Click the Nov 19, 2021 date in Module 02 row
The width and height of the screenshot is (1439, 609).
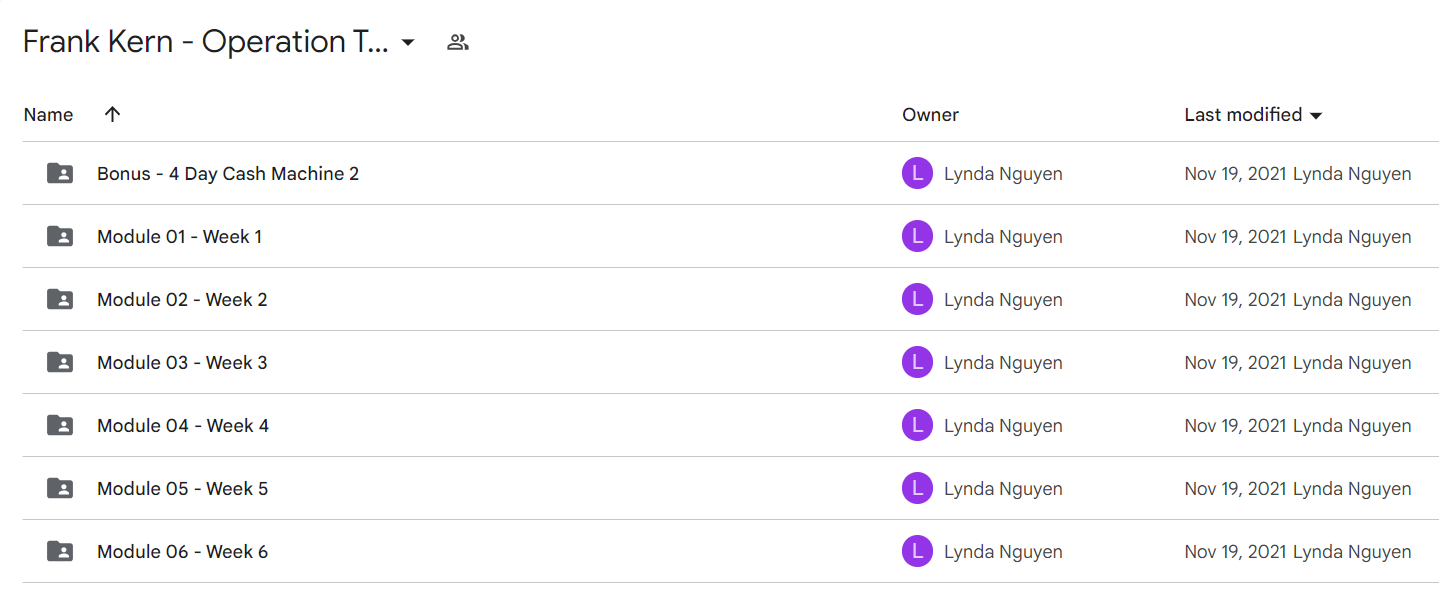click(1235, 300)
